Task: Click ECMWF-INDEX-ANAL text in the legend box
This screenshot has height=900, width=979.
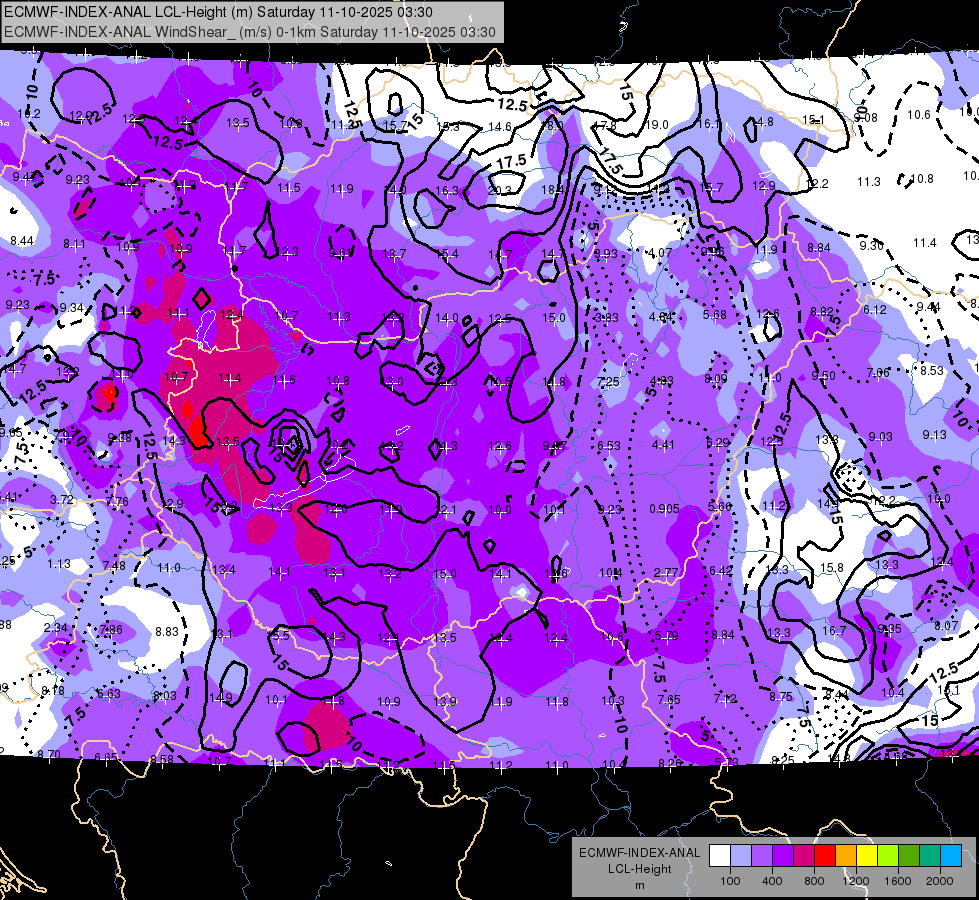Action: pyautogui.click(x=639, y=853)
